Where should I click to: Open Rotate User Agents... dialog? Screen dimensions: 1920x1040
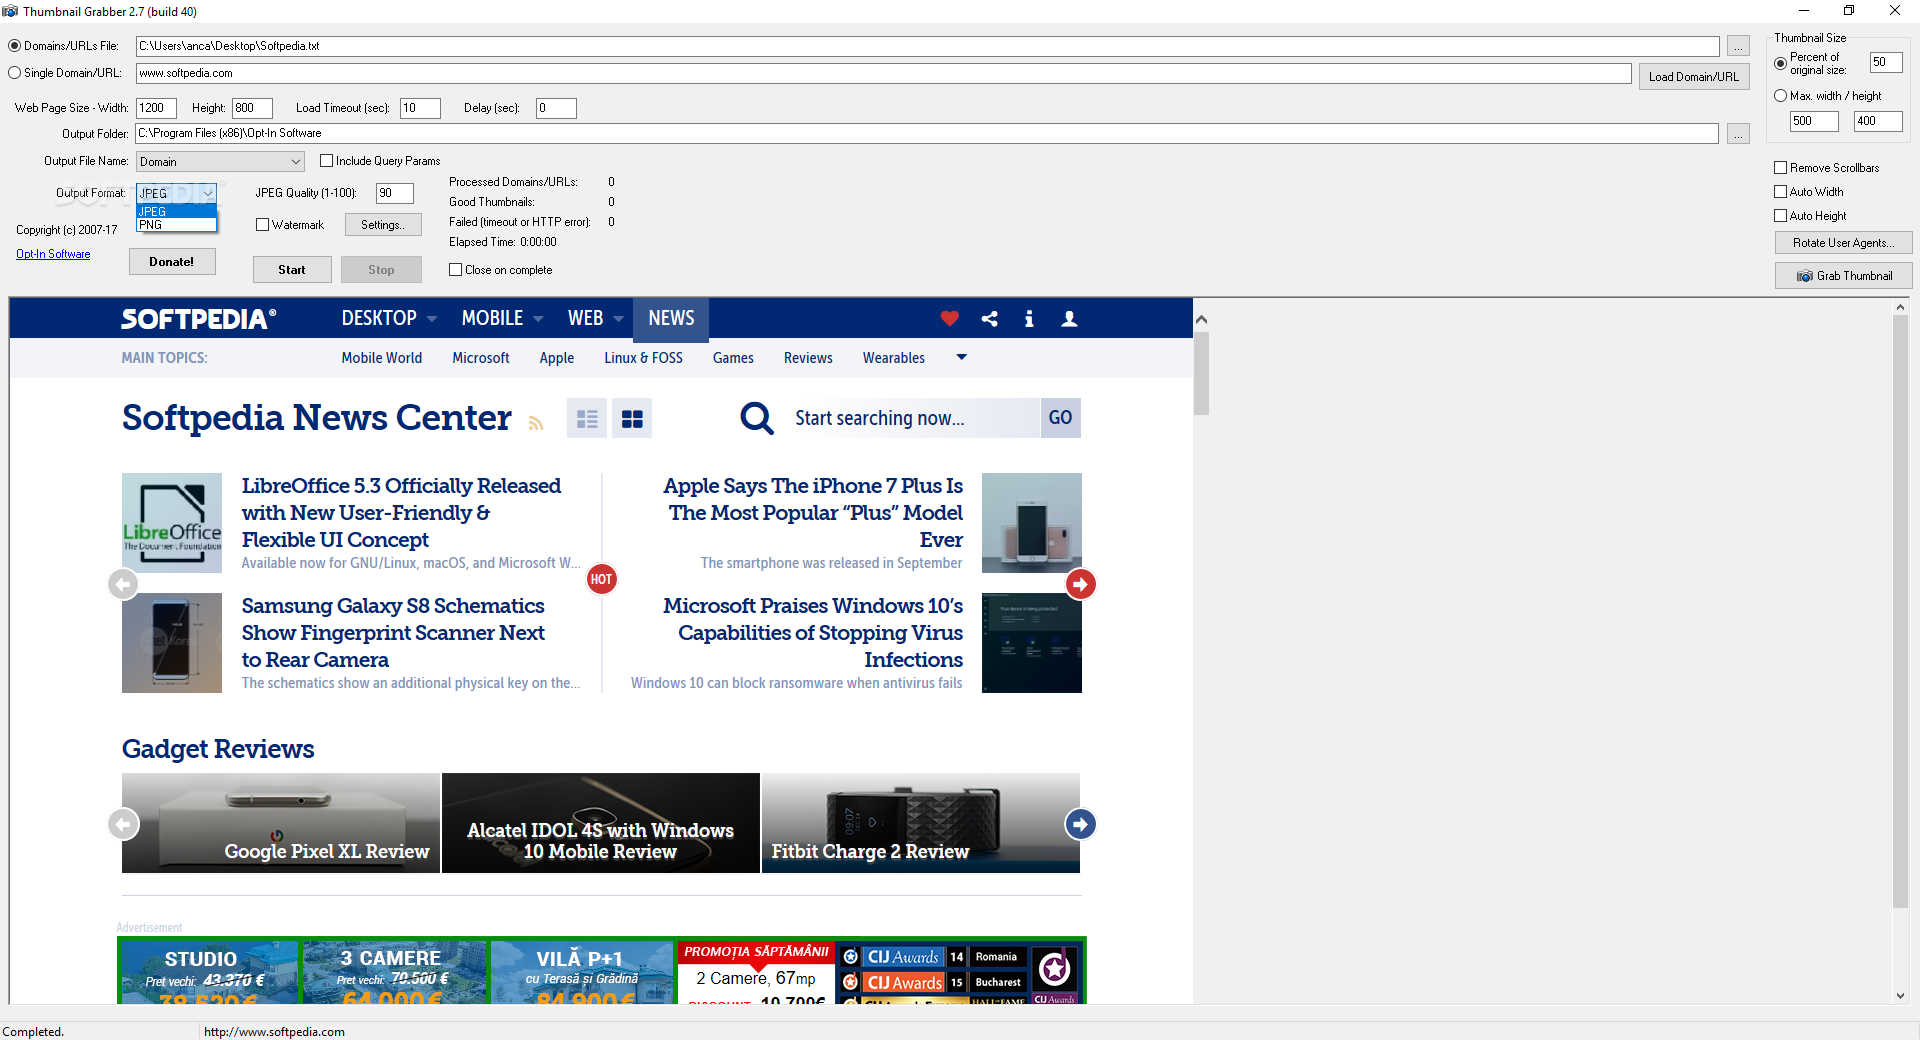1843,243
